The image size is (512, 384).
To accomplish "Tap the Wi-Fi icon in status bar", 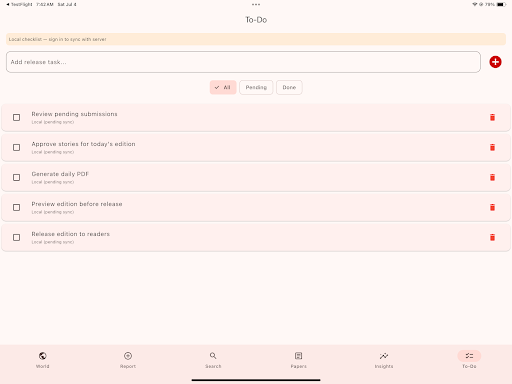I will click(x=475, y=4).
